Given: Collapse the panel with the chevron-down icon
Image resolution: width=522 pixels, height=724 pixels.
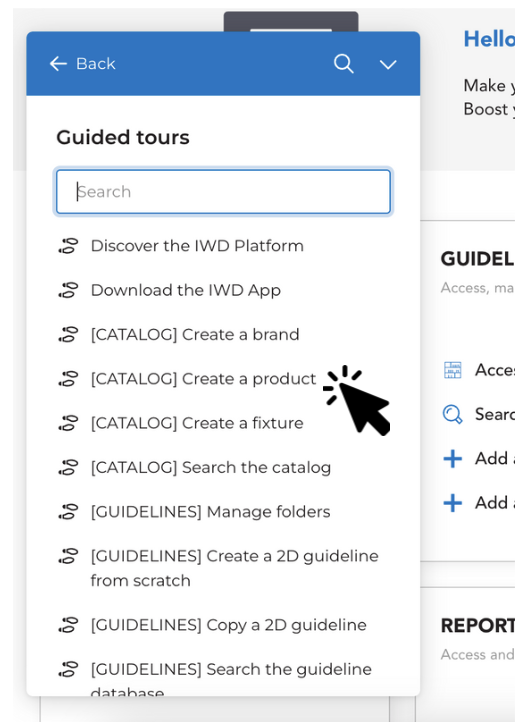Looking at the screenshot, I should (x=388, y=64).
